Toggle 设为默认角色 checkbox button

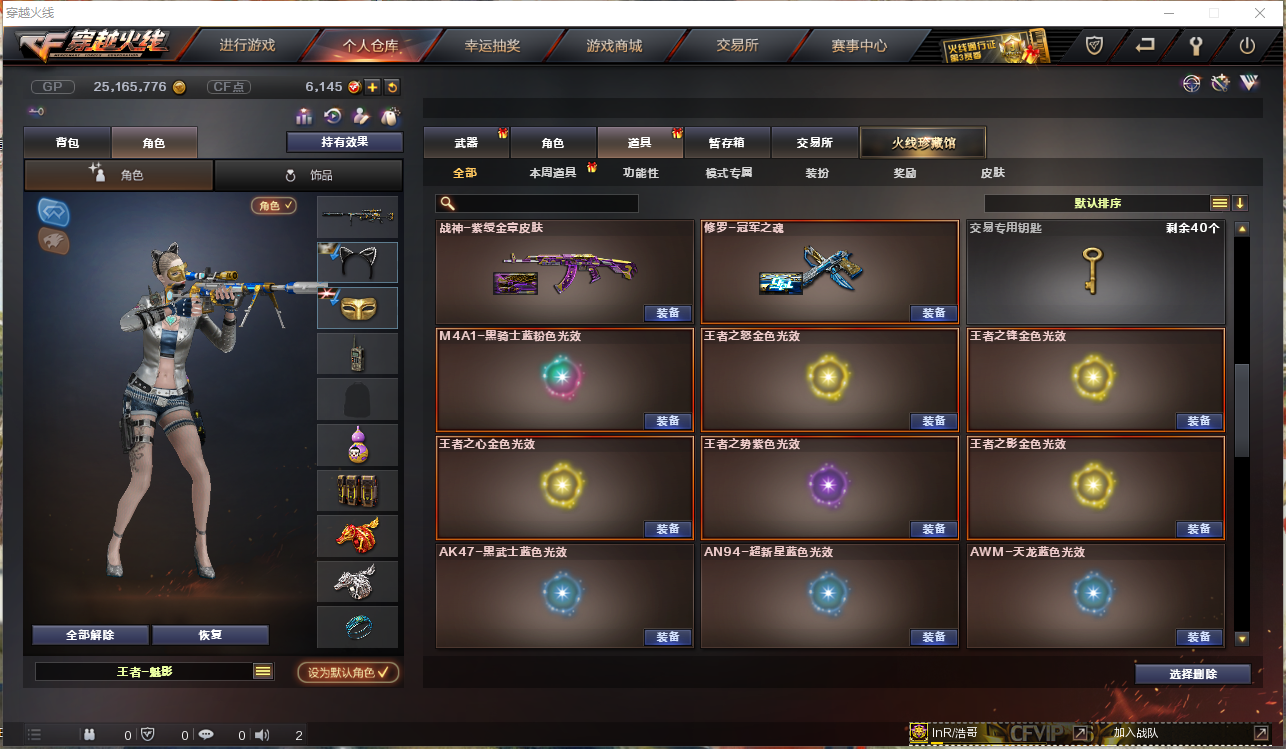click(x=348, y=672)
